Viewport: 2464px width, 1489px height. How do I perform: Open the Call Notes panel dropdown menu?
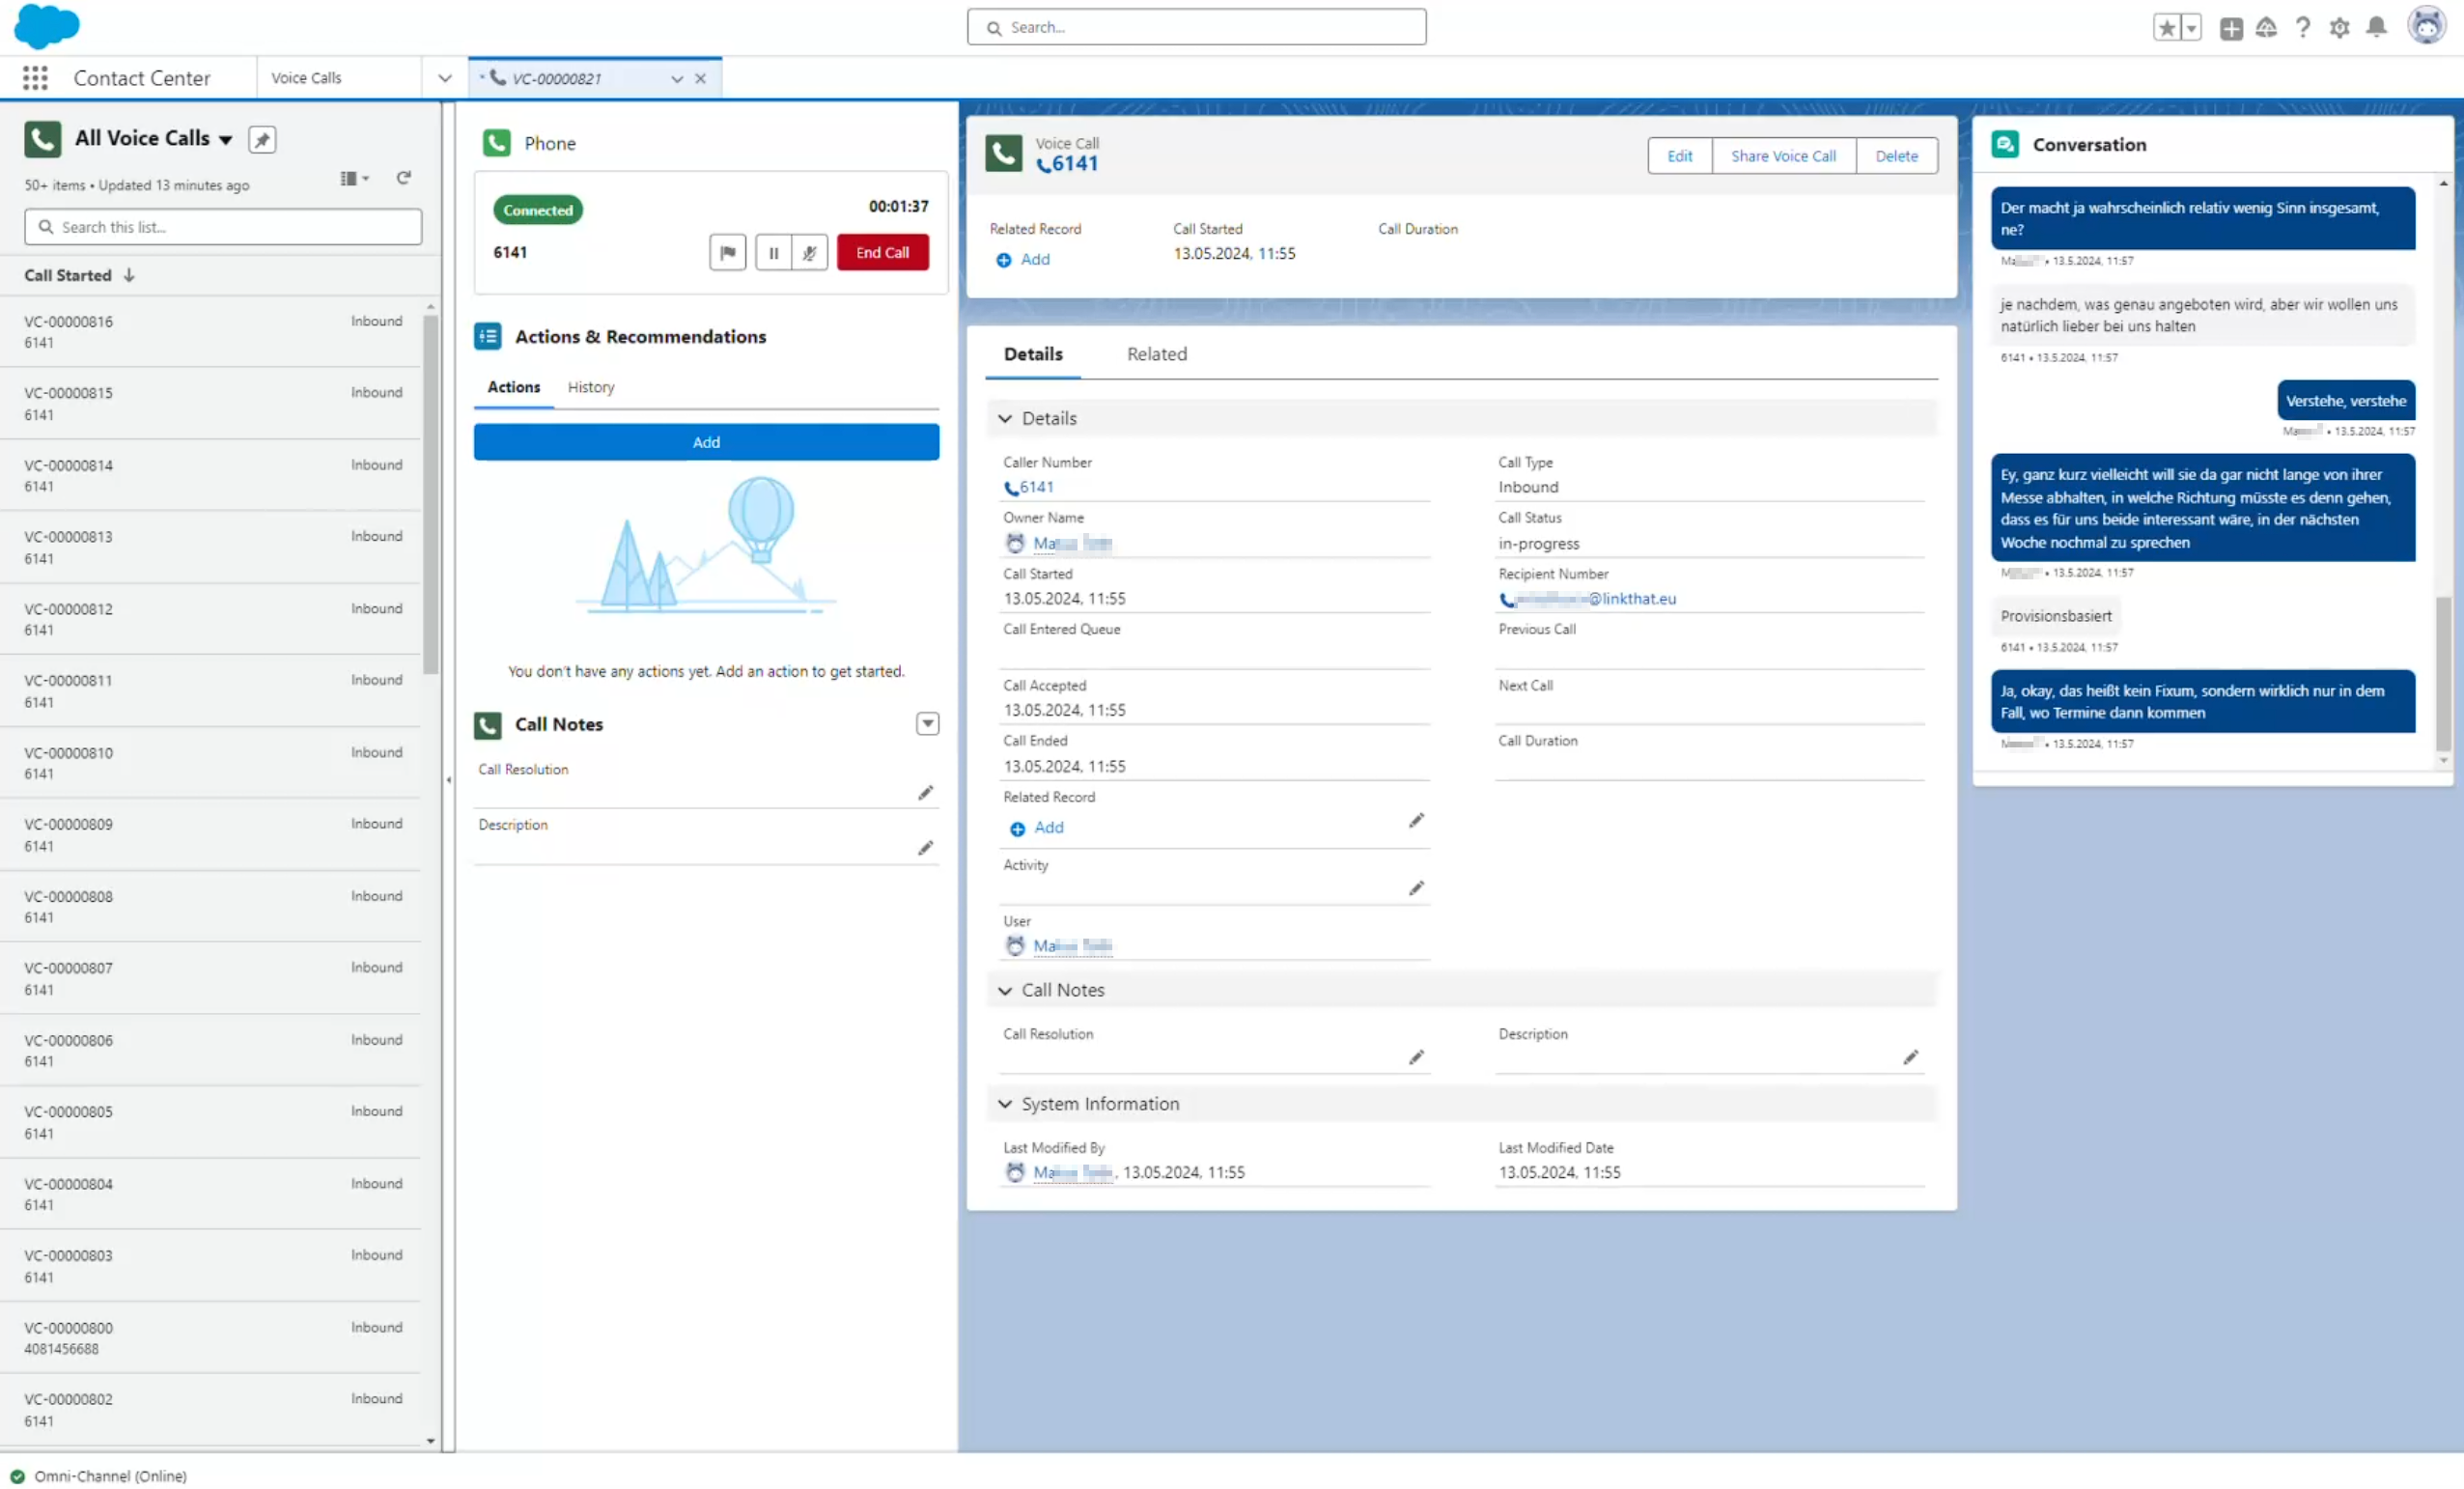(x=927, y=723)
